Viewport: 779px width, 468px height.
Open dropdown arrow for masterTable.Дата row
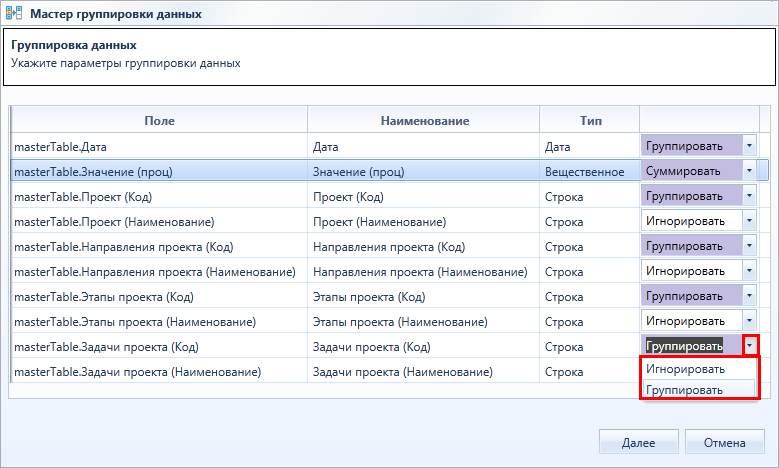point(749,146)
